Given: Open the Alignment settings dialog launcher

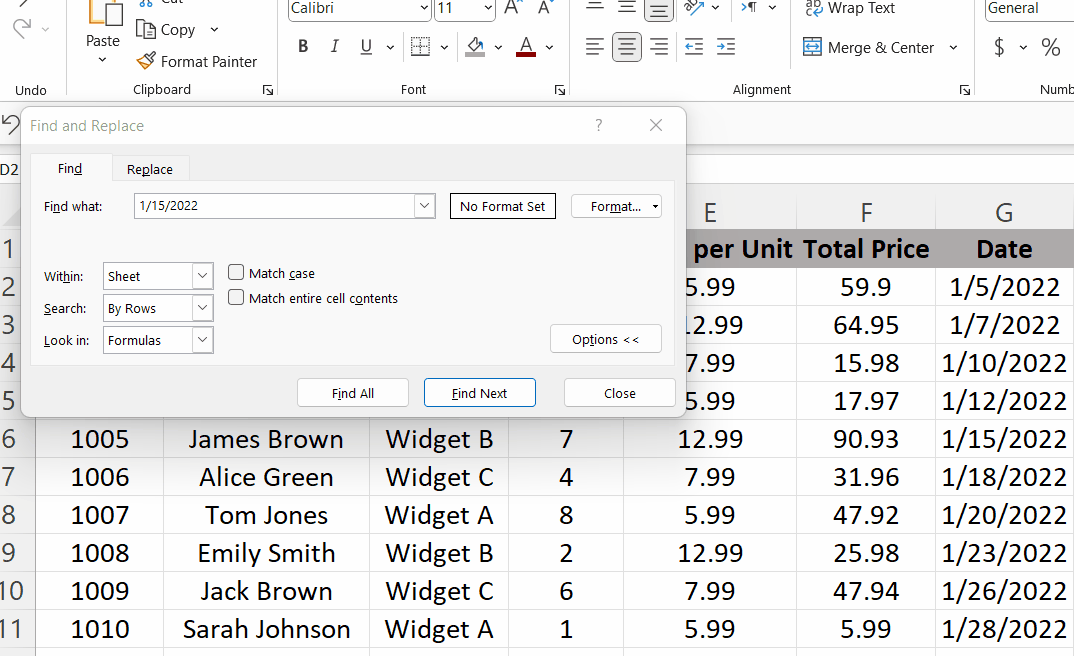Looking at the screenshot, I should tap(964, 90).
